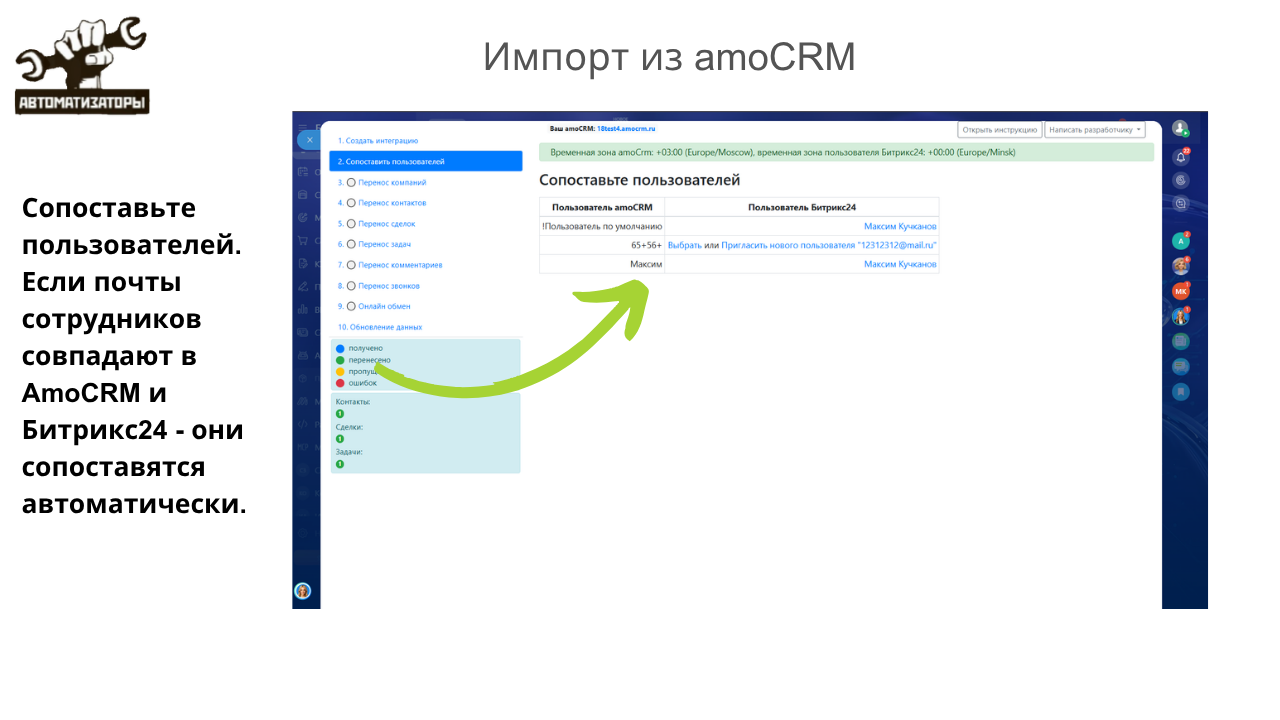Toggle the radio circle beside Перенос сделок
The height and width of the screenshot is (720, 1280).
(351, 224)
